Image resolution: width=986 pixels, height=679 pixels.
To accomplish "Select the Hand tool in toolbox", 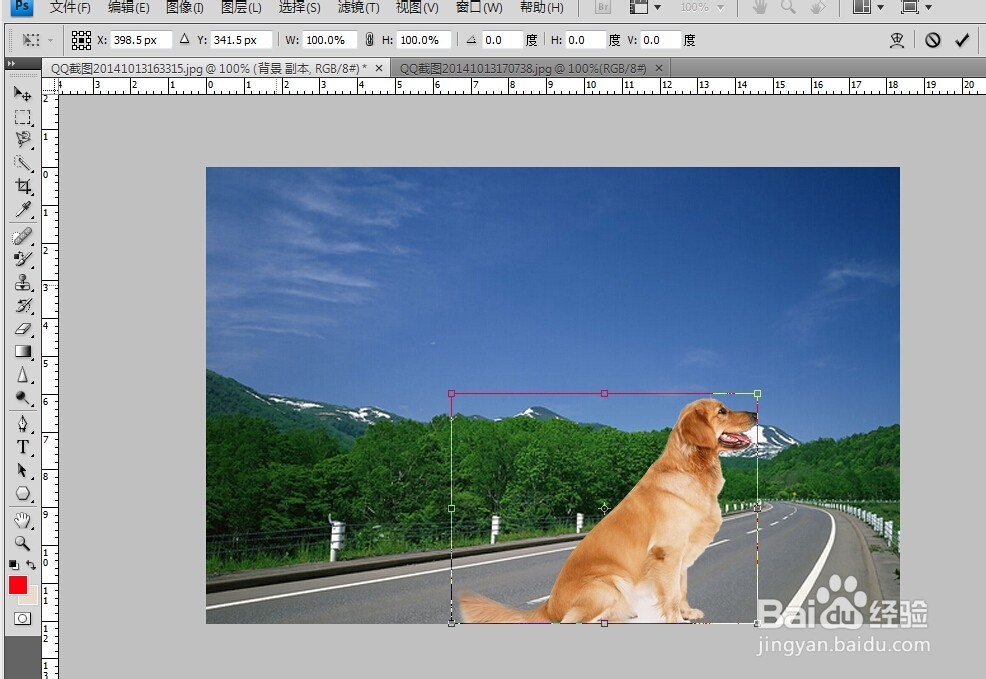I will (x=23, y=520).
